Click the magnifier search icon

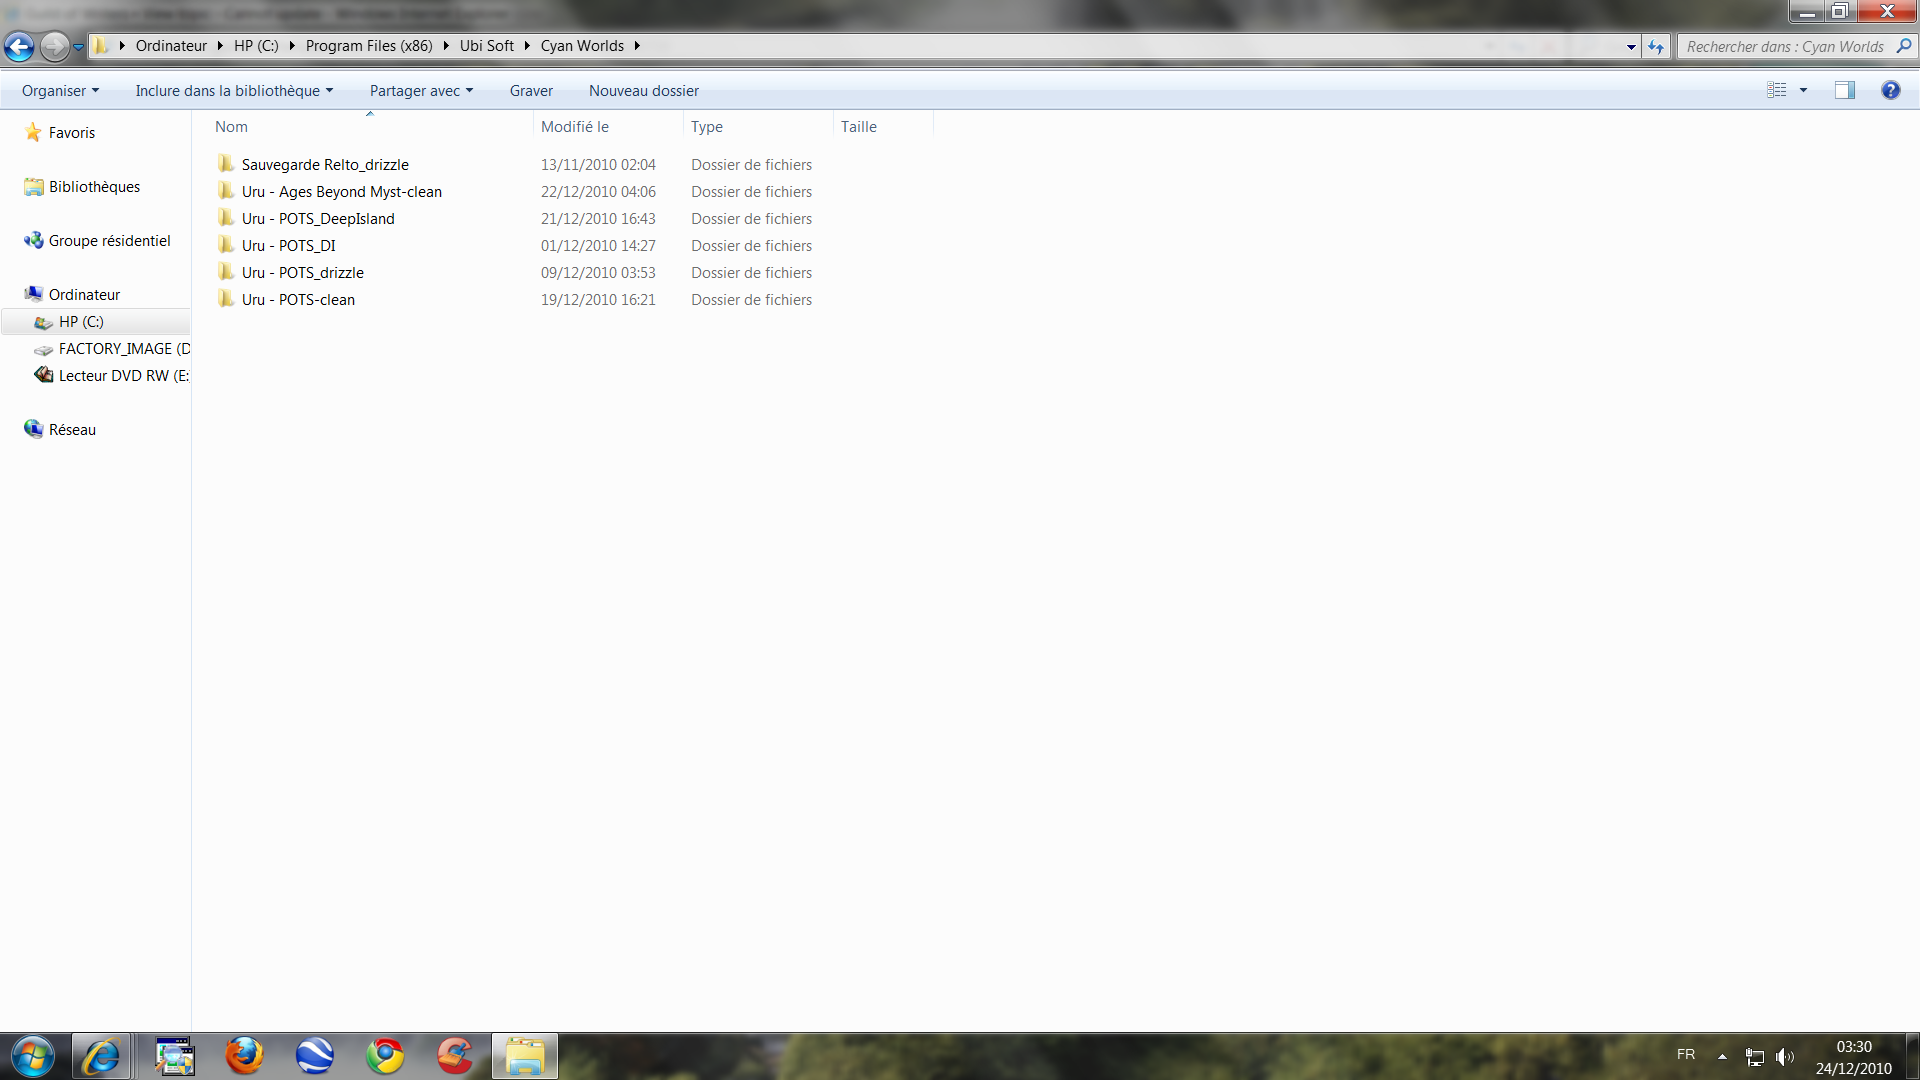(x=1904, y=46)
